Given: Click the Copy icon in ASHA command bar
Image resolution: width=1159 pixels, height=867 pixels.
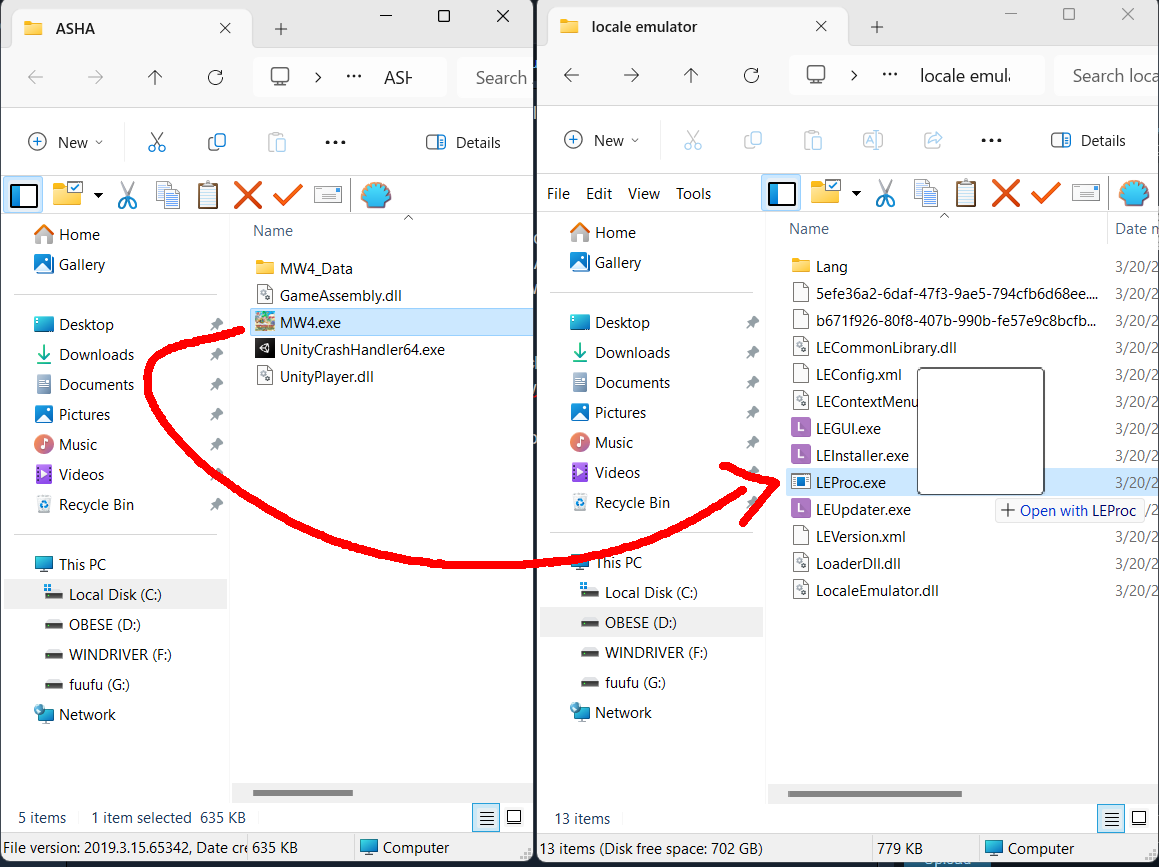Looking at the screenshot, I should [x=217, y=142].
